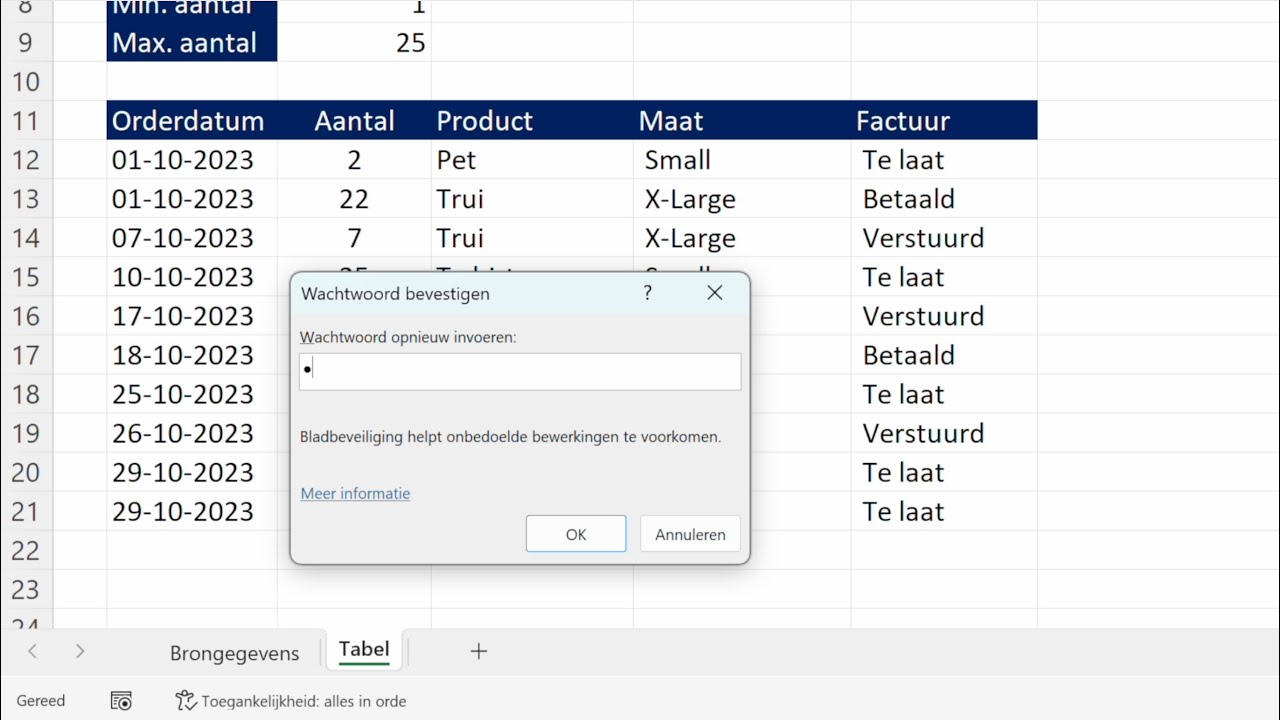The height and width of the screenshot is (720, 1280).
Task: Select the Orderdatum header cell
Action: pos(192,121)
